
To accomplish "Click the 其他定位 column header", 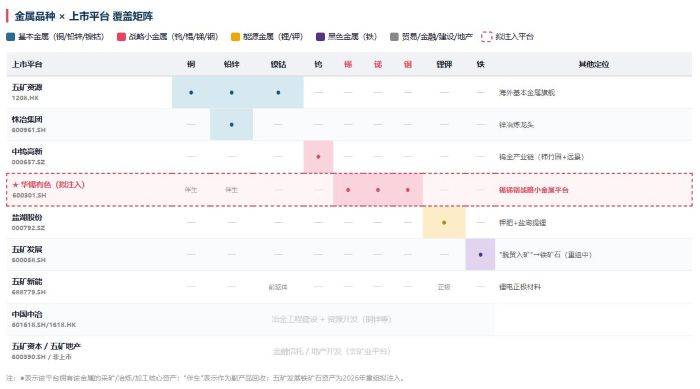I will (x=593, y=64).
